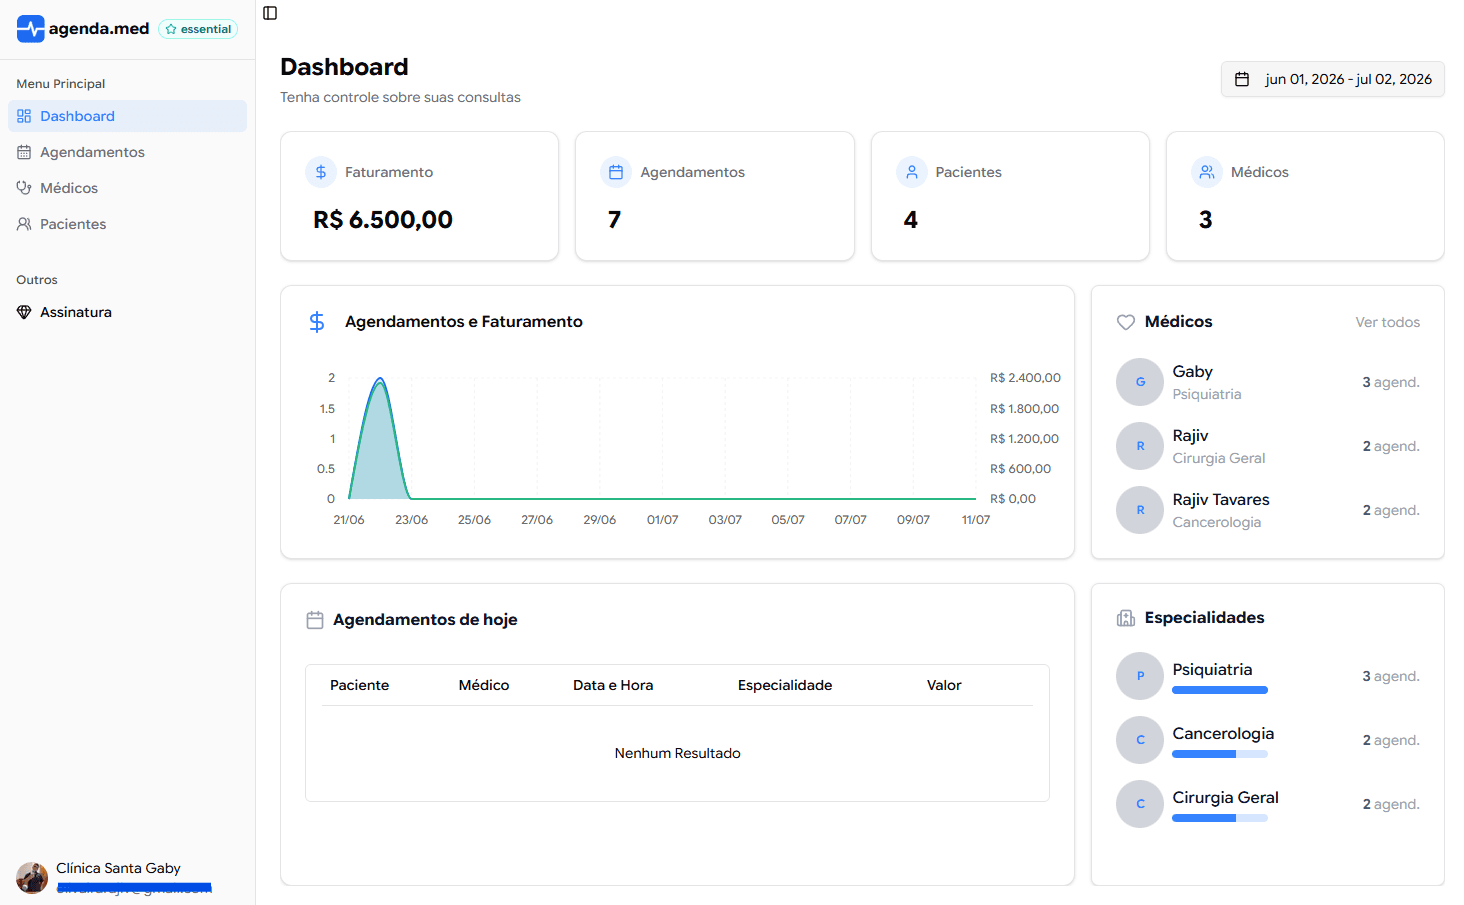Click Rajiv Cirurgia Geral avatar
Viewport: 1464px width, 905px height.
coord(1140,446)
